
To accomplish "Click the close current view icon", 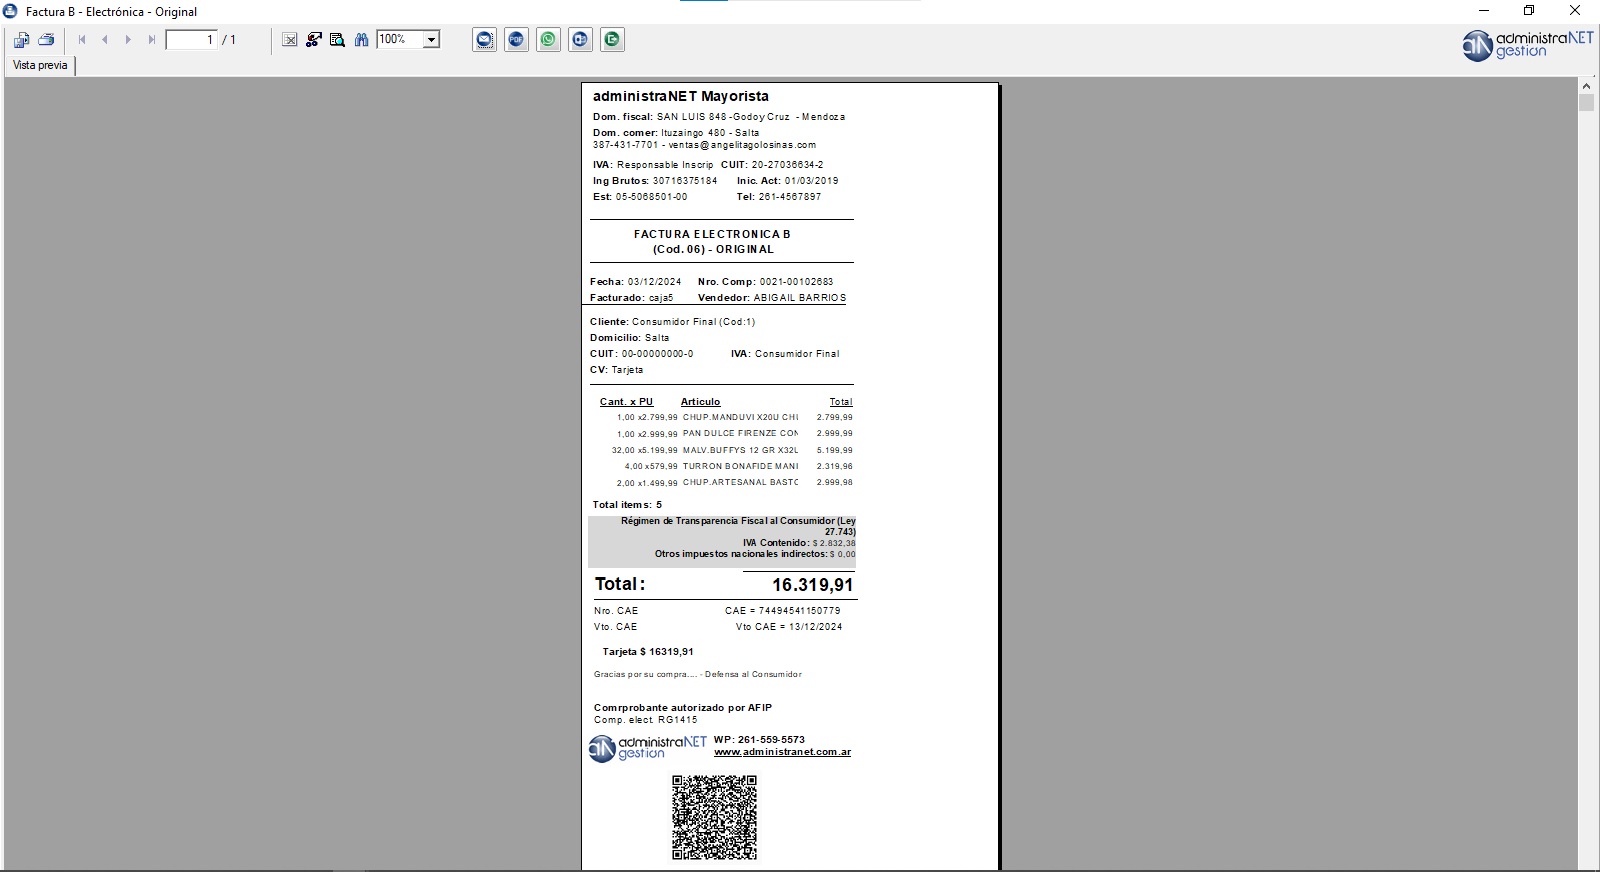I will coord(290,40).
